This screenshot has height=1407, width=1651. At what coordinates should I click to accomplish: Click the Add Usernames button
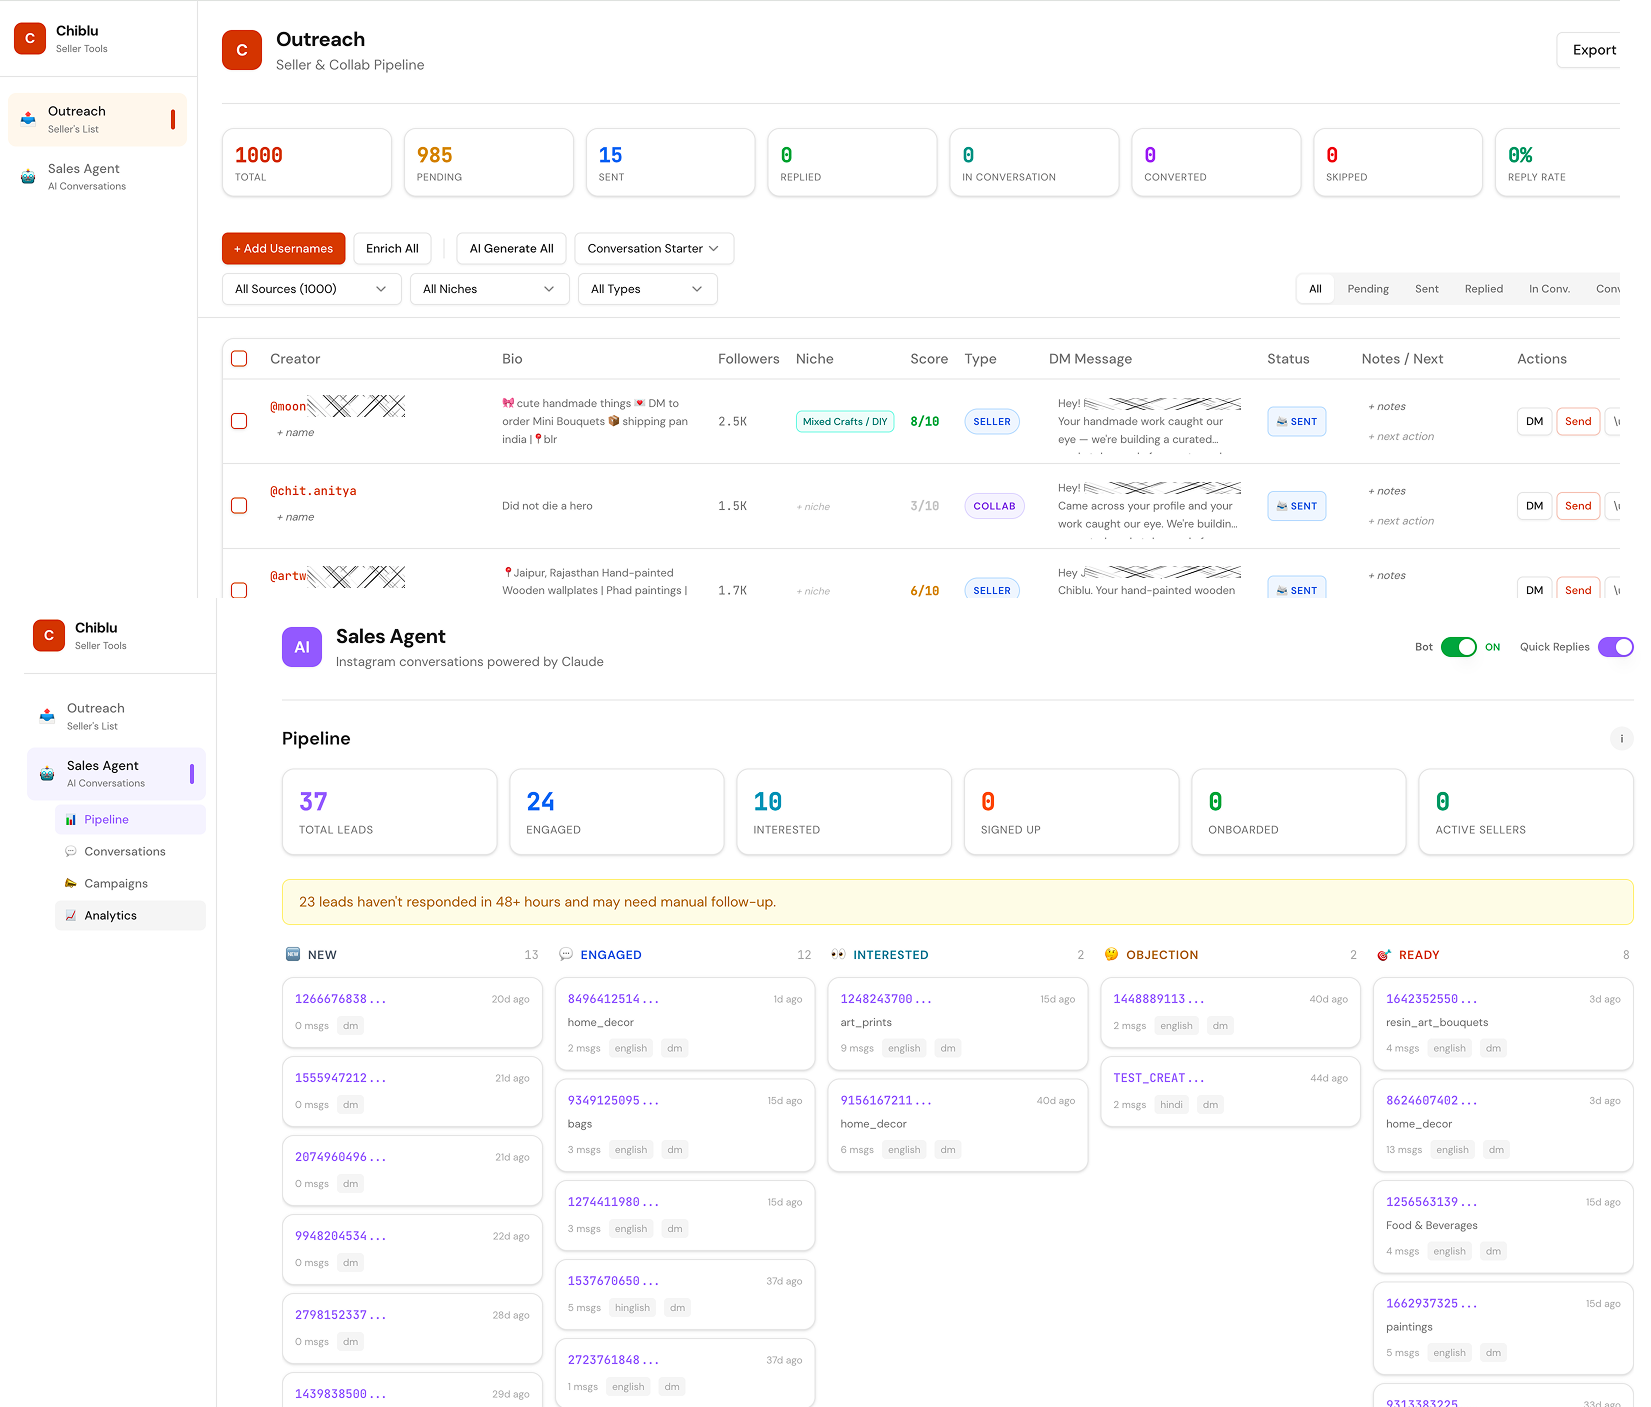[x=283, y=248]
